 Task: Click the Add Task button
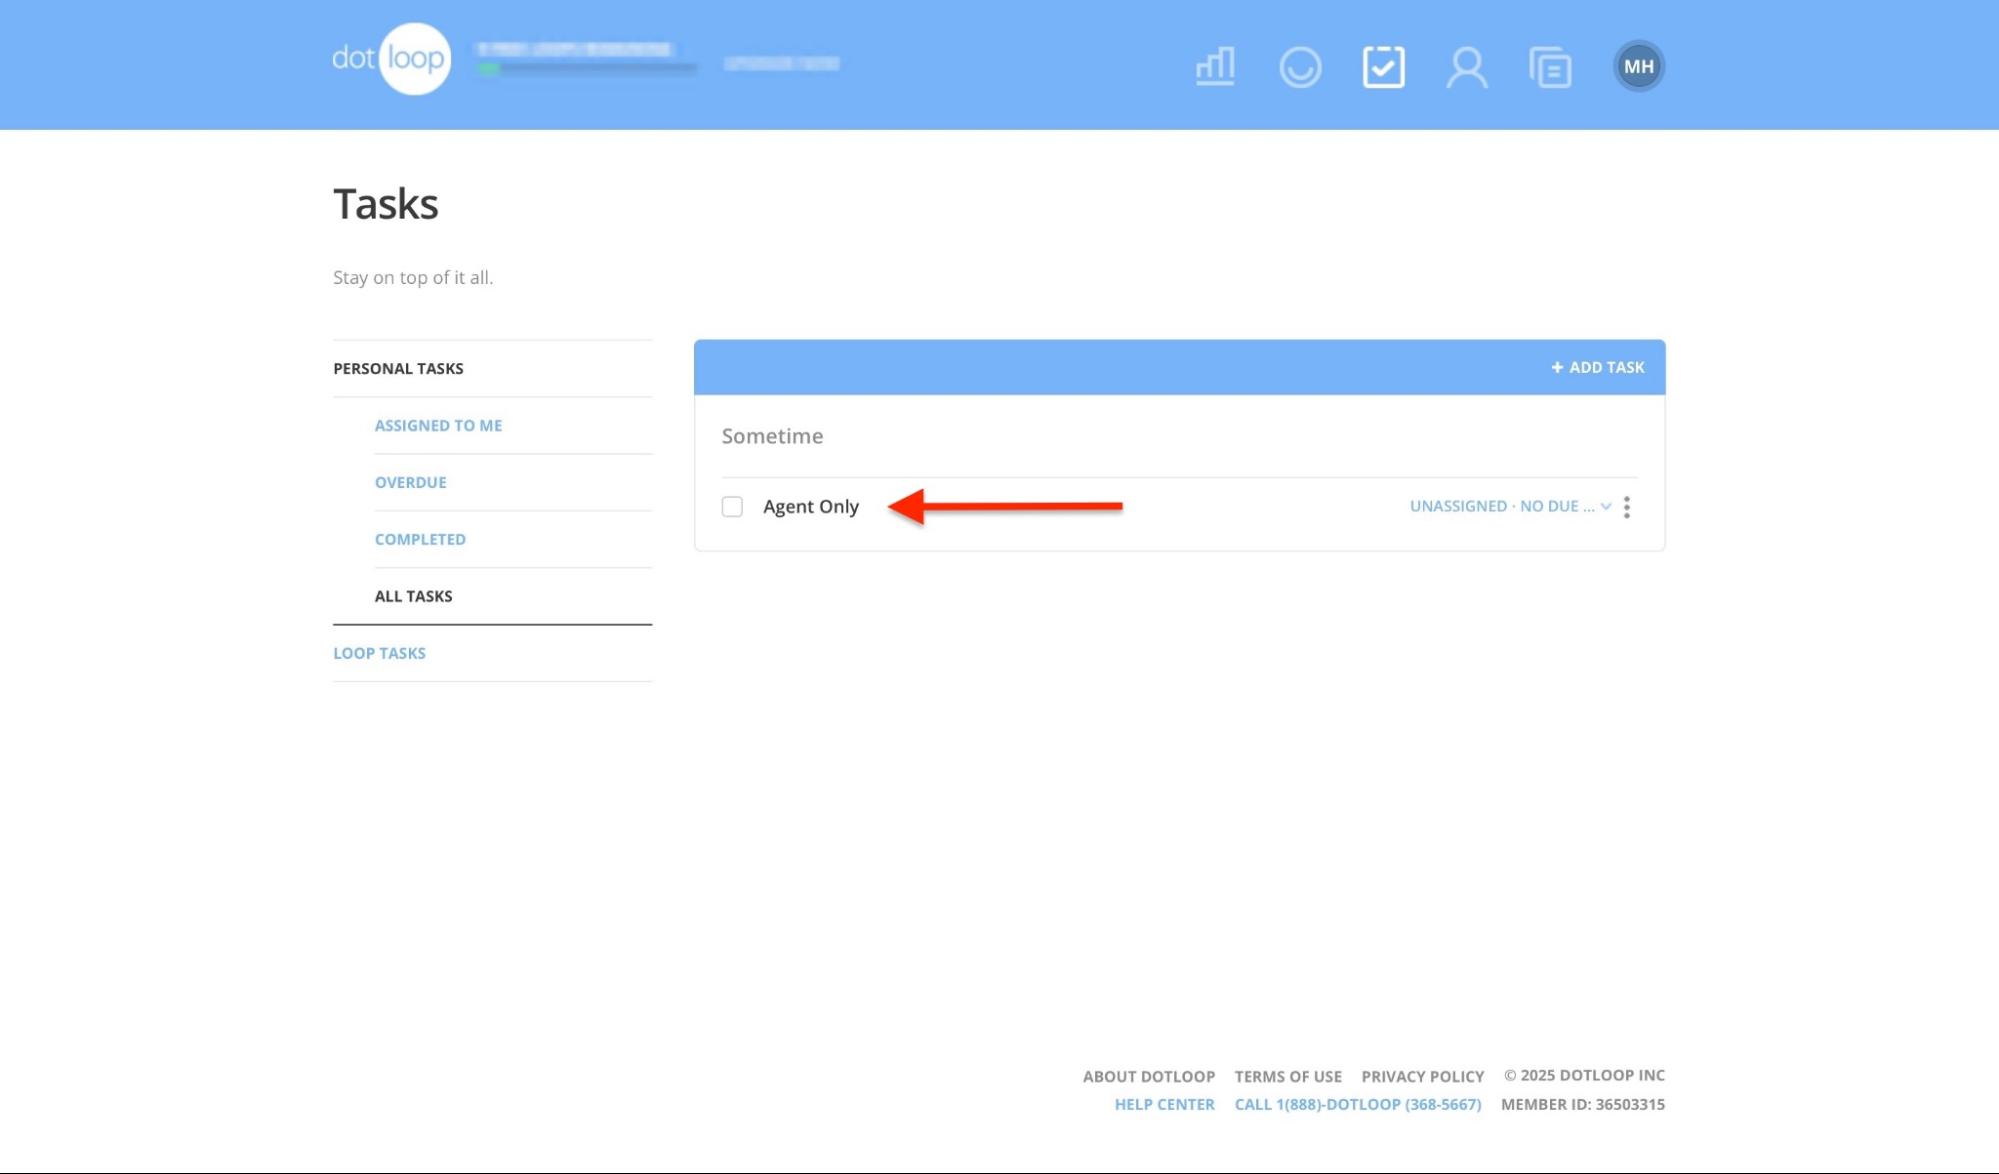click(1597, 367)
